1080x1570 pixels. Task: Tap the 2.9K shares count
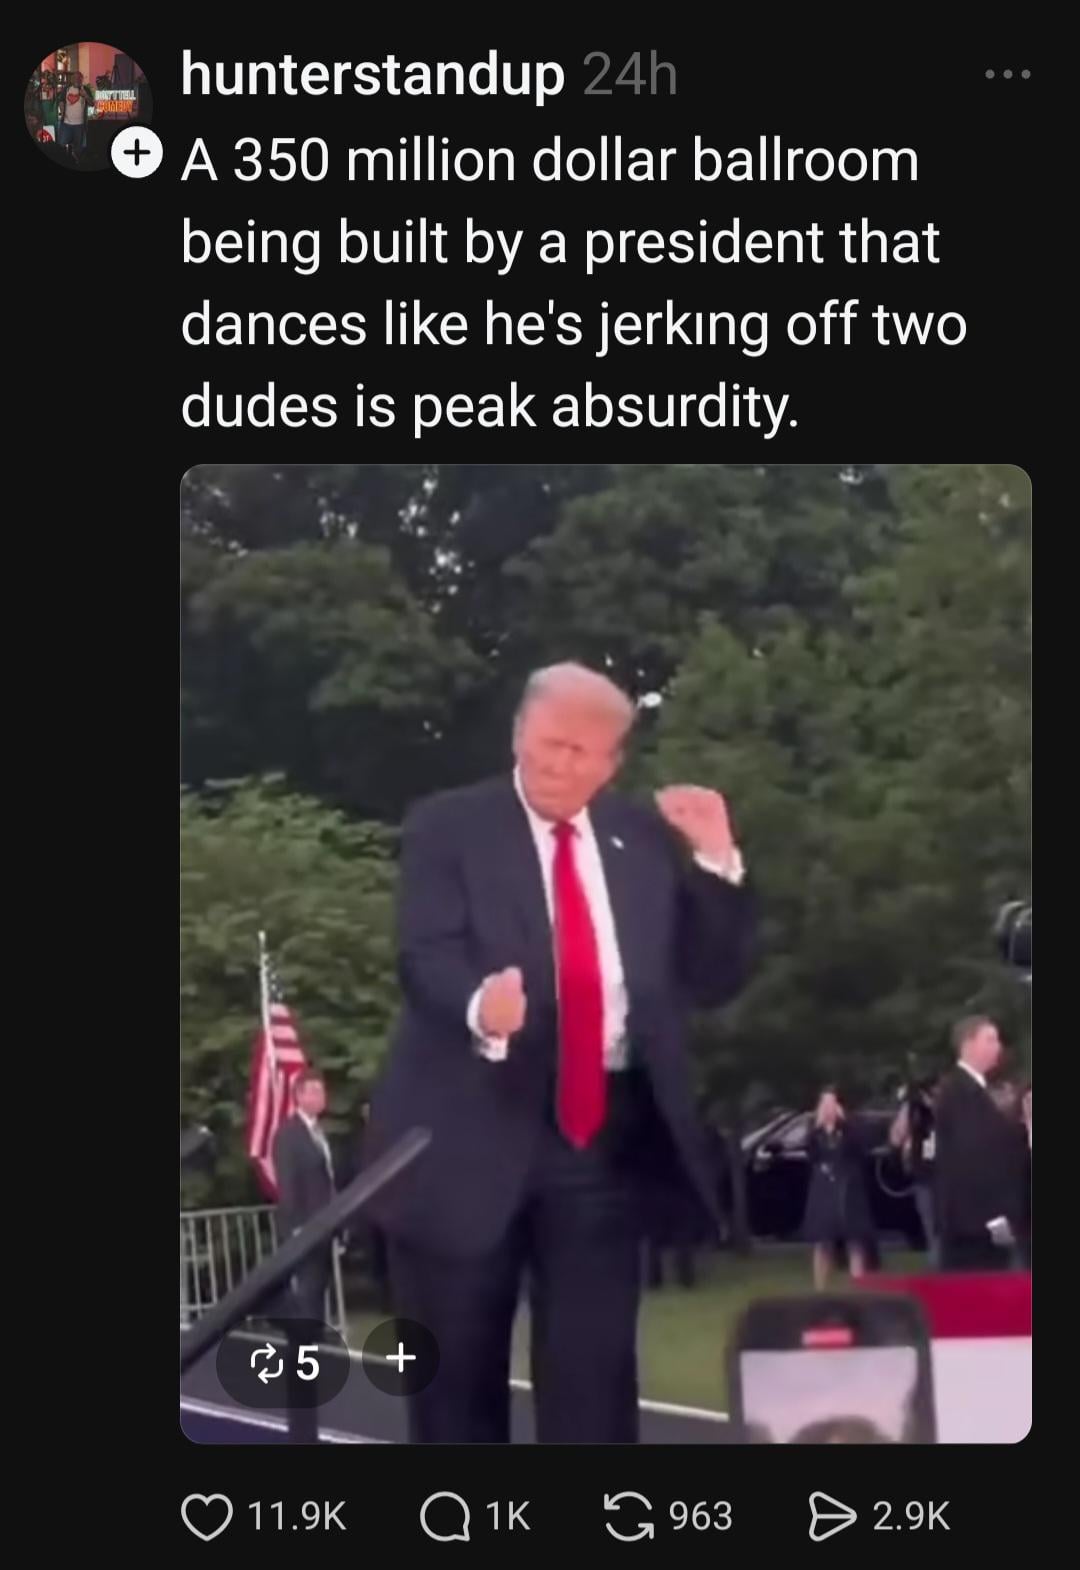click(x=911, y=1516)
